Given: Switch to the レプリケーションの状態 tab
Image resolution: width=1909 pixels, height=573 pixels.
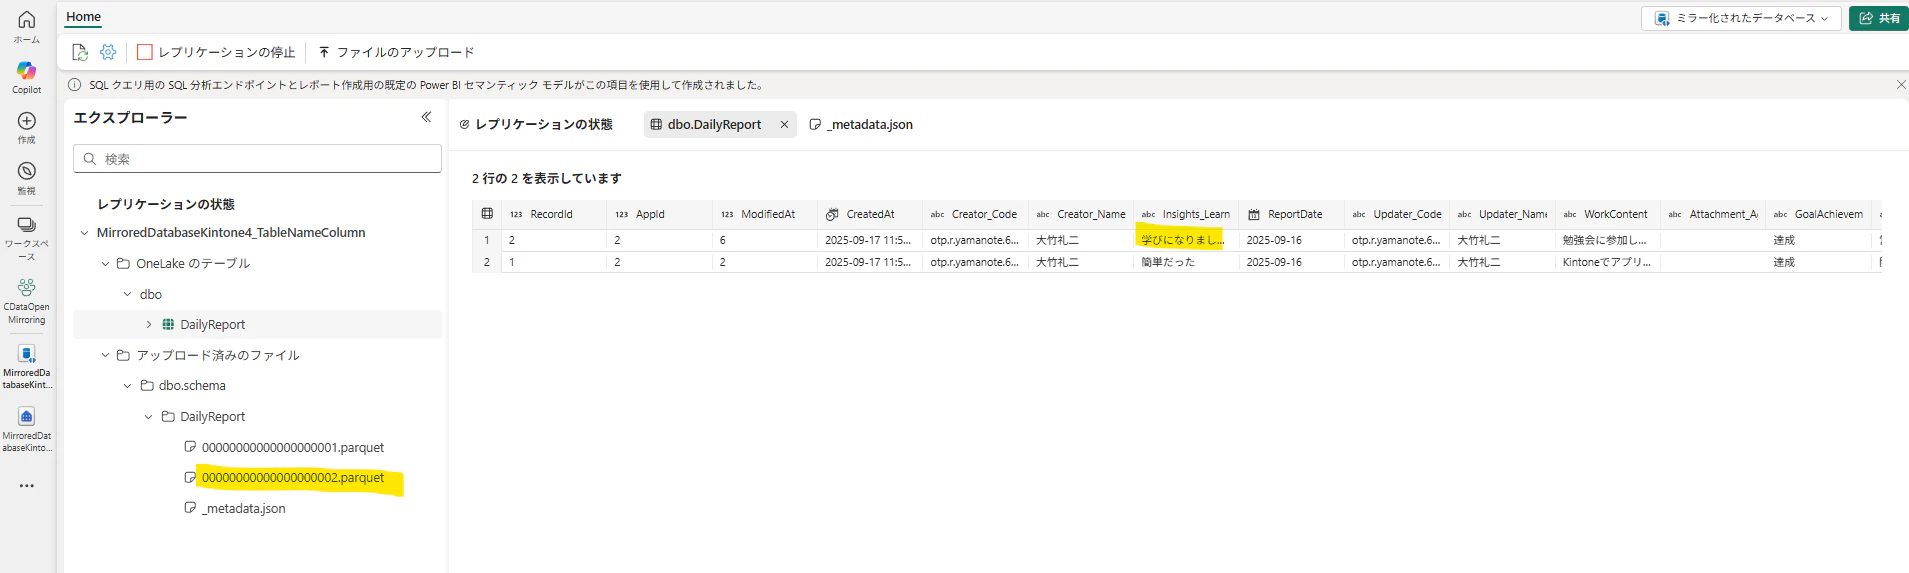Looking at the screenshot, I should [536, 125].
